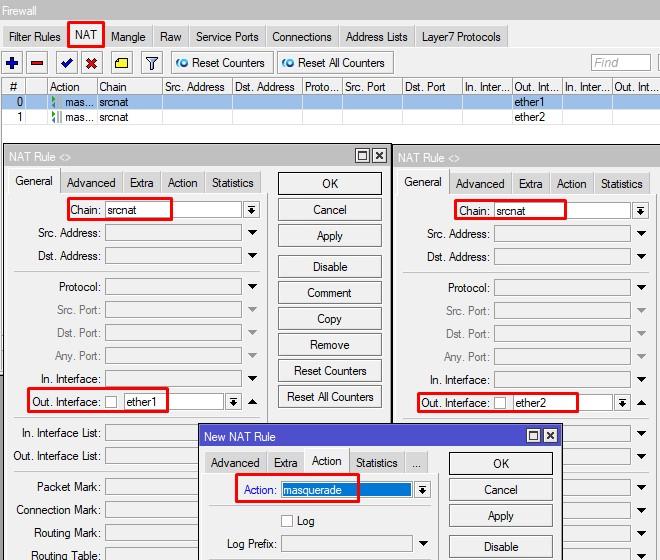Screen dimensions: 660x560
Task: Click the yellow comment note icon
Action: [x=121, y=63]
